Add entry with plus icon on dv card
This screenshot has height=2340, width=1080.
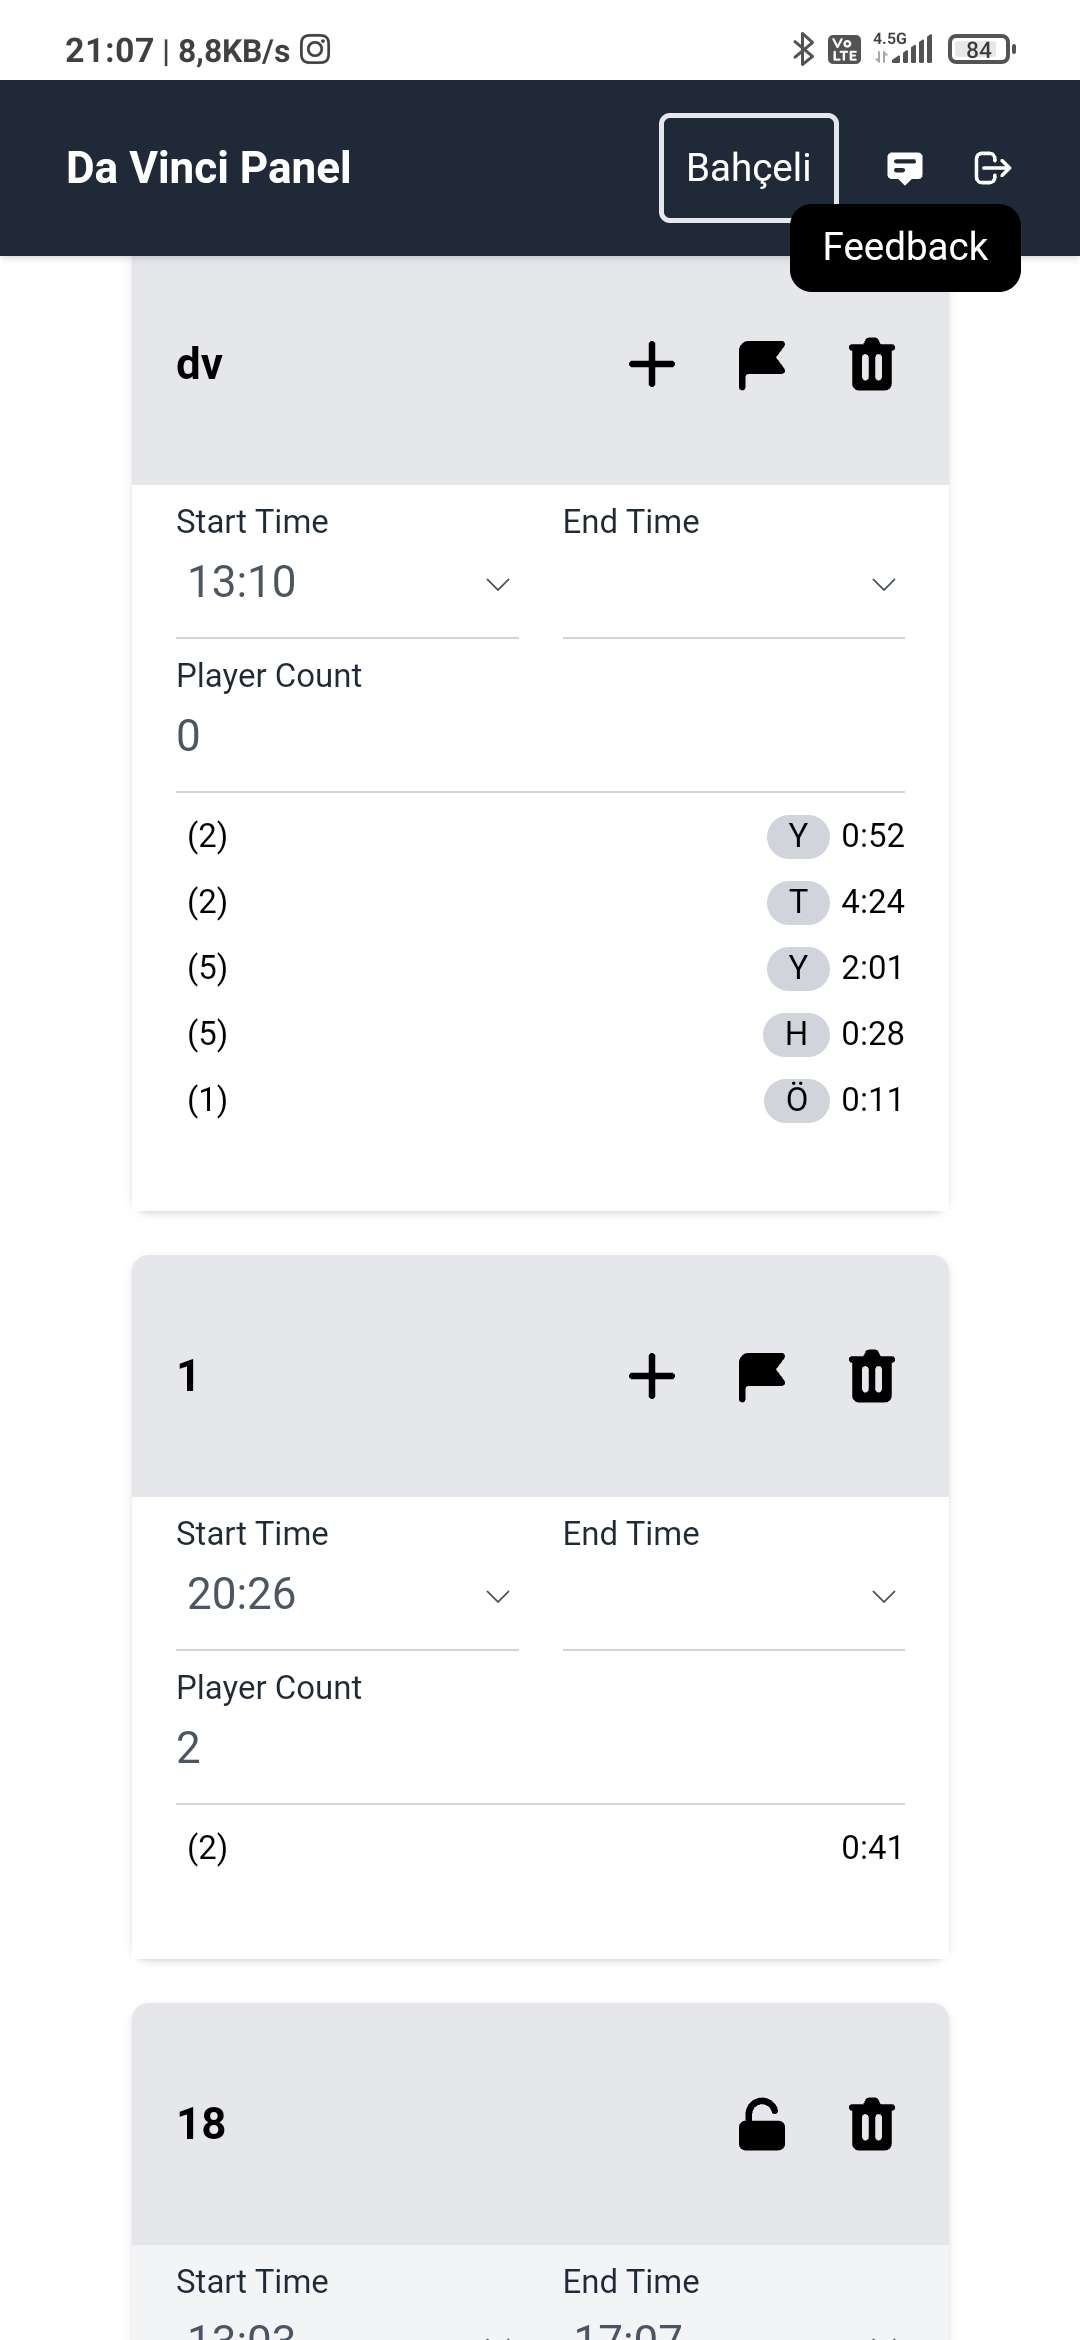point(652,364)
